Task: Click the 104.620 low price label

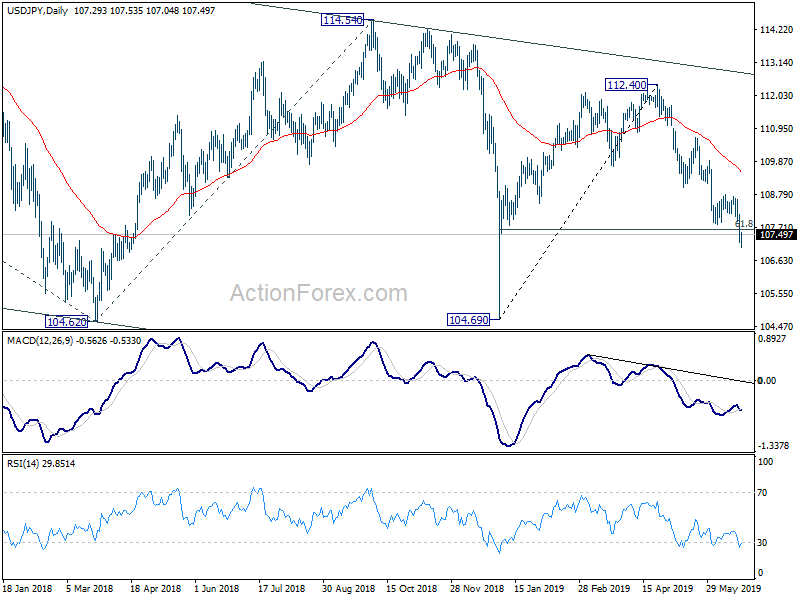Action: point(66,321)
